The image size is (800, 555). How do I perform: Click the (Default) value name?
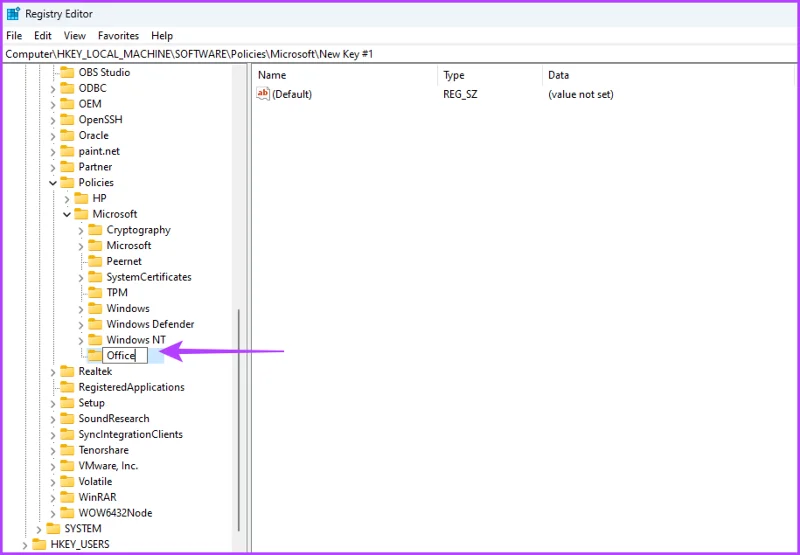(x=292, y=94)
